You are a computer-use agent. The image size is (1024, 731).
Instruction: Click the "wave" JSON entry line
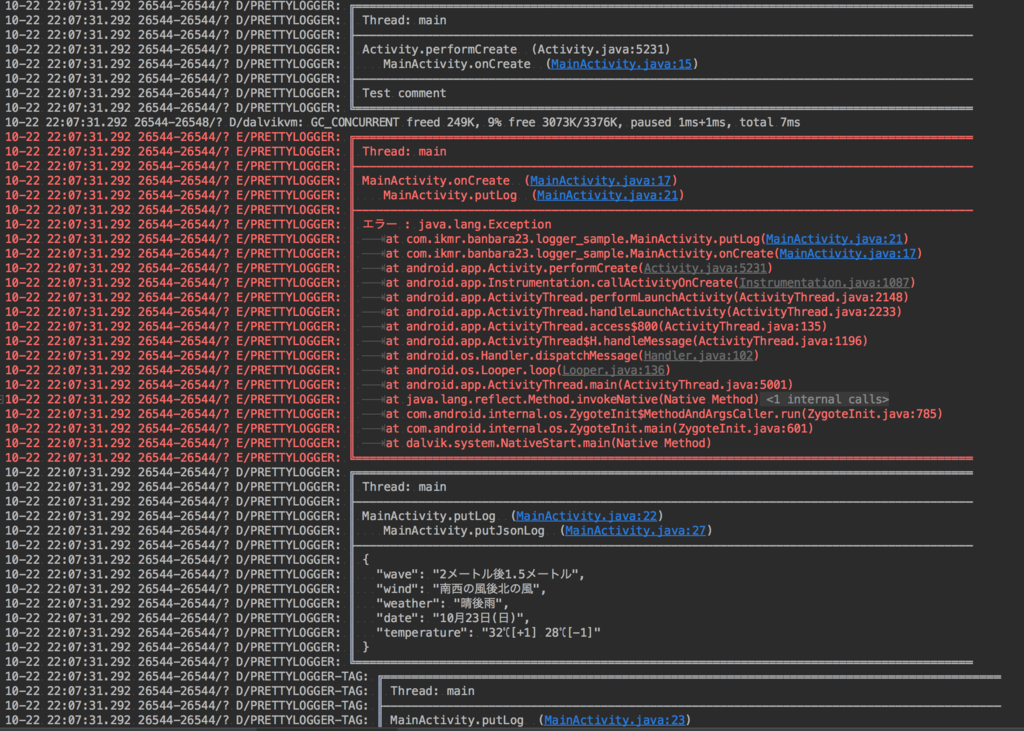481,574
